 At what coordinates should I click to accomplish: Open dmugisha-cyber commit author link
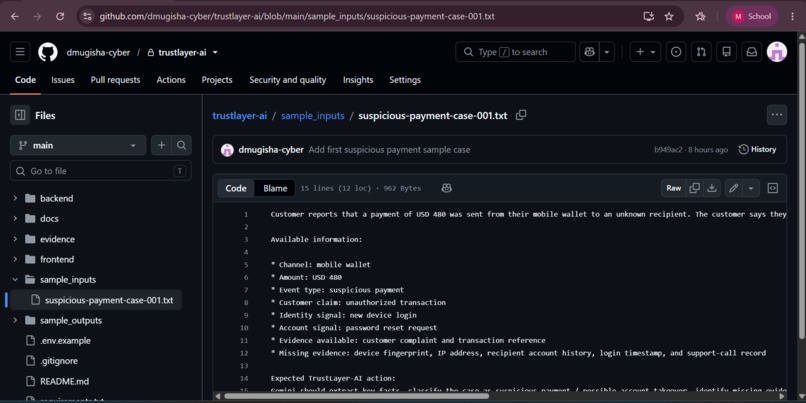click(271, 150)
